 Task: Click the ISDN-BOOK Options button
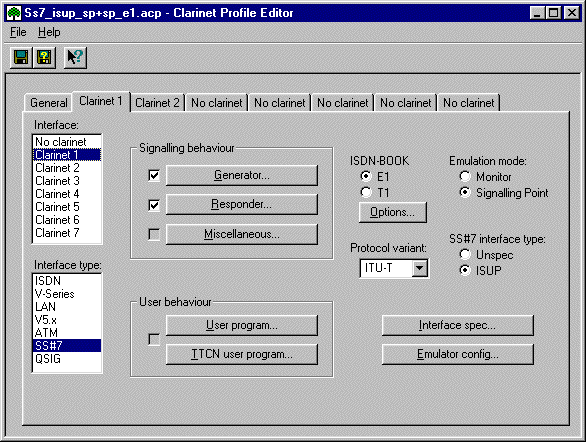(x=392, y=212)
